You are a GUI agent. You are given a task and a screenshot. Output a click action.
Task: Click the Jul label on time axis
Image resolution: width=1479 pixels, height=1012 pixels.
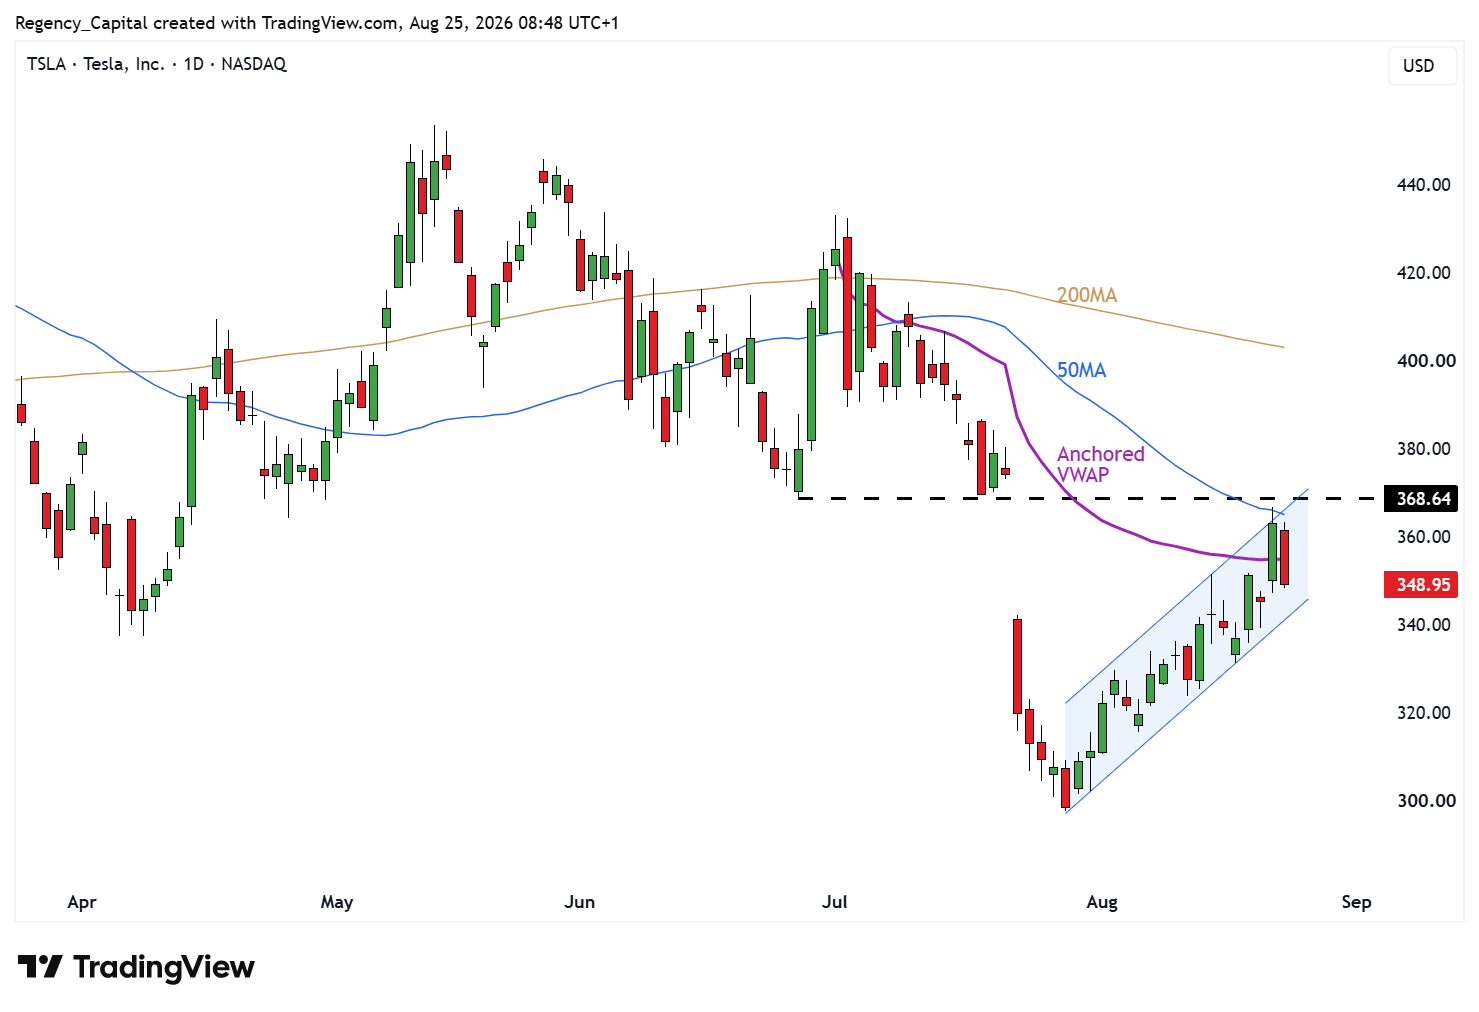835,902
